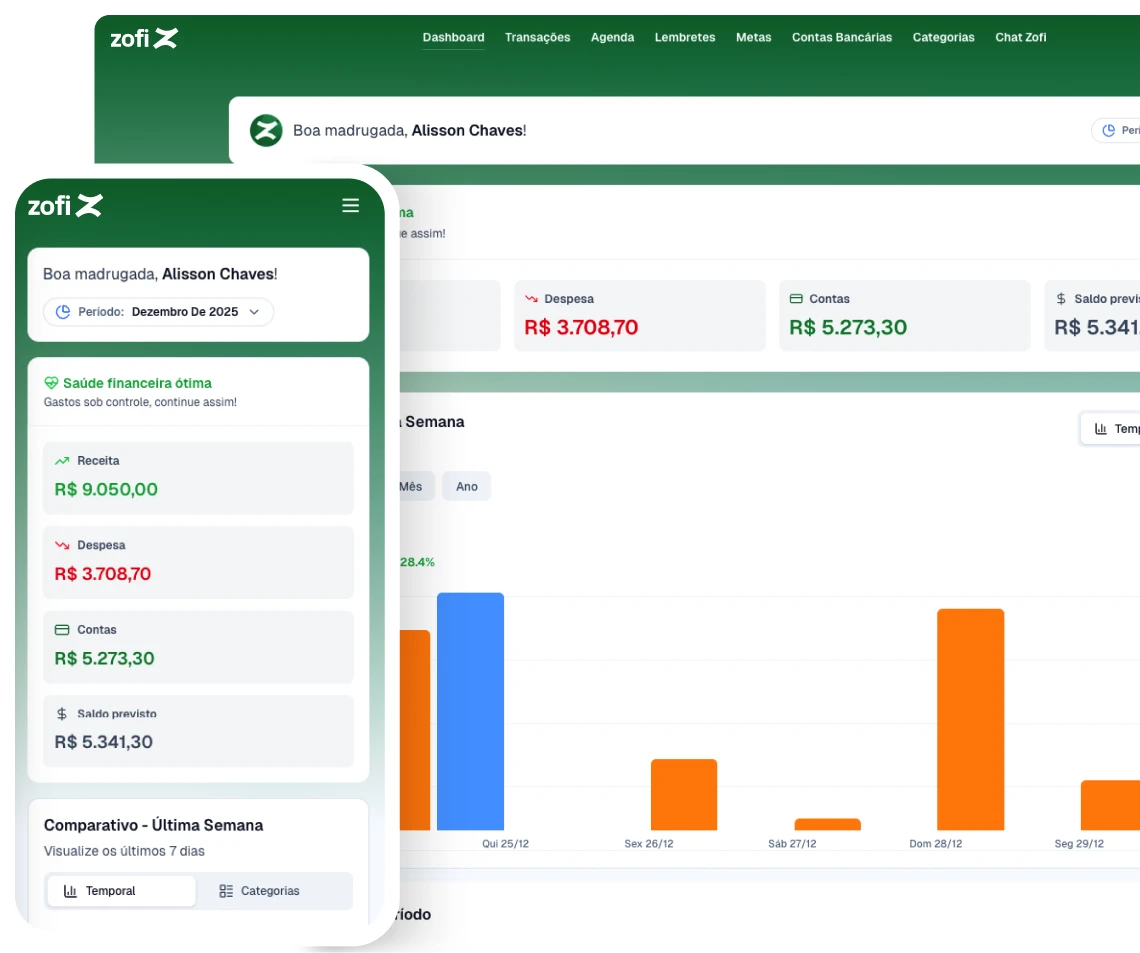Open the Transações menu item
The height and width of the screenshot is (953, 1140).
(537, 38)
